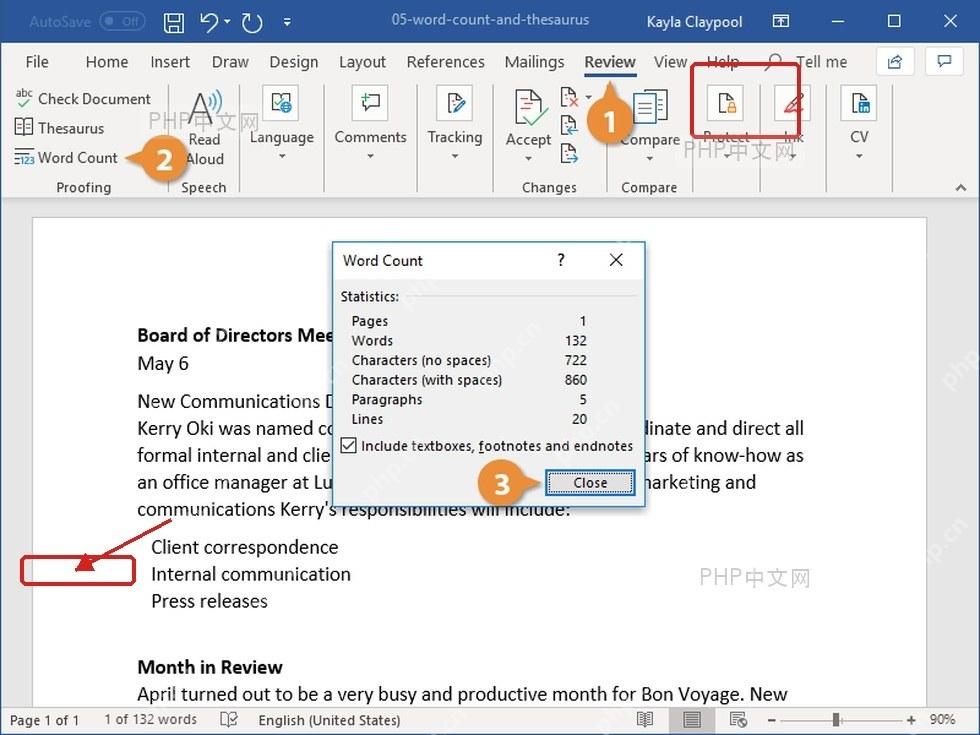Click the Save icon in title bar

click(174, 22)
